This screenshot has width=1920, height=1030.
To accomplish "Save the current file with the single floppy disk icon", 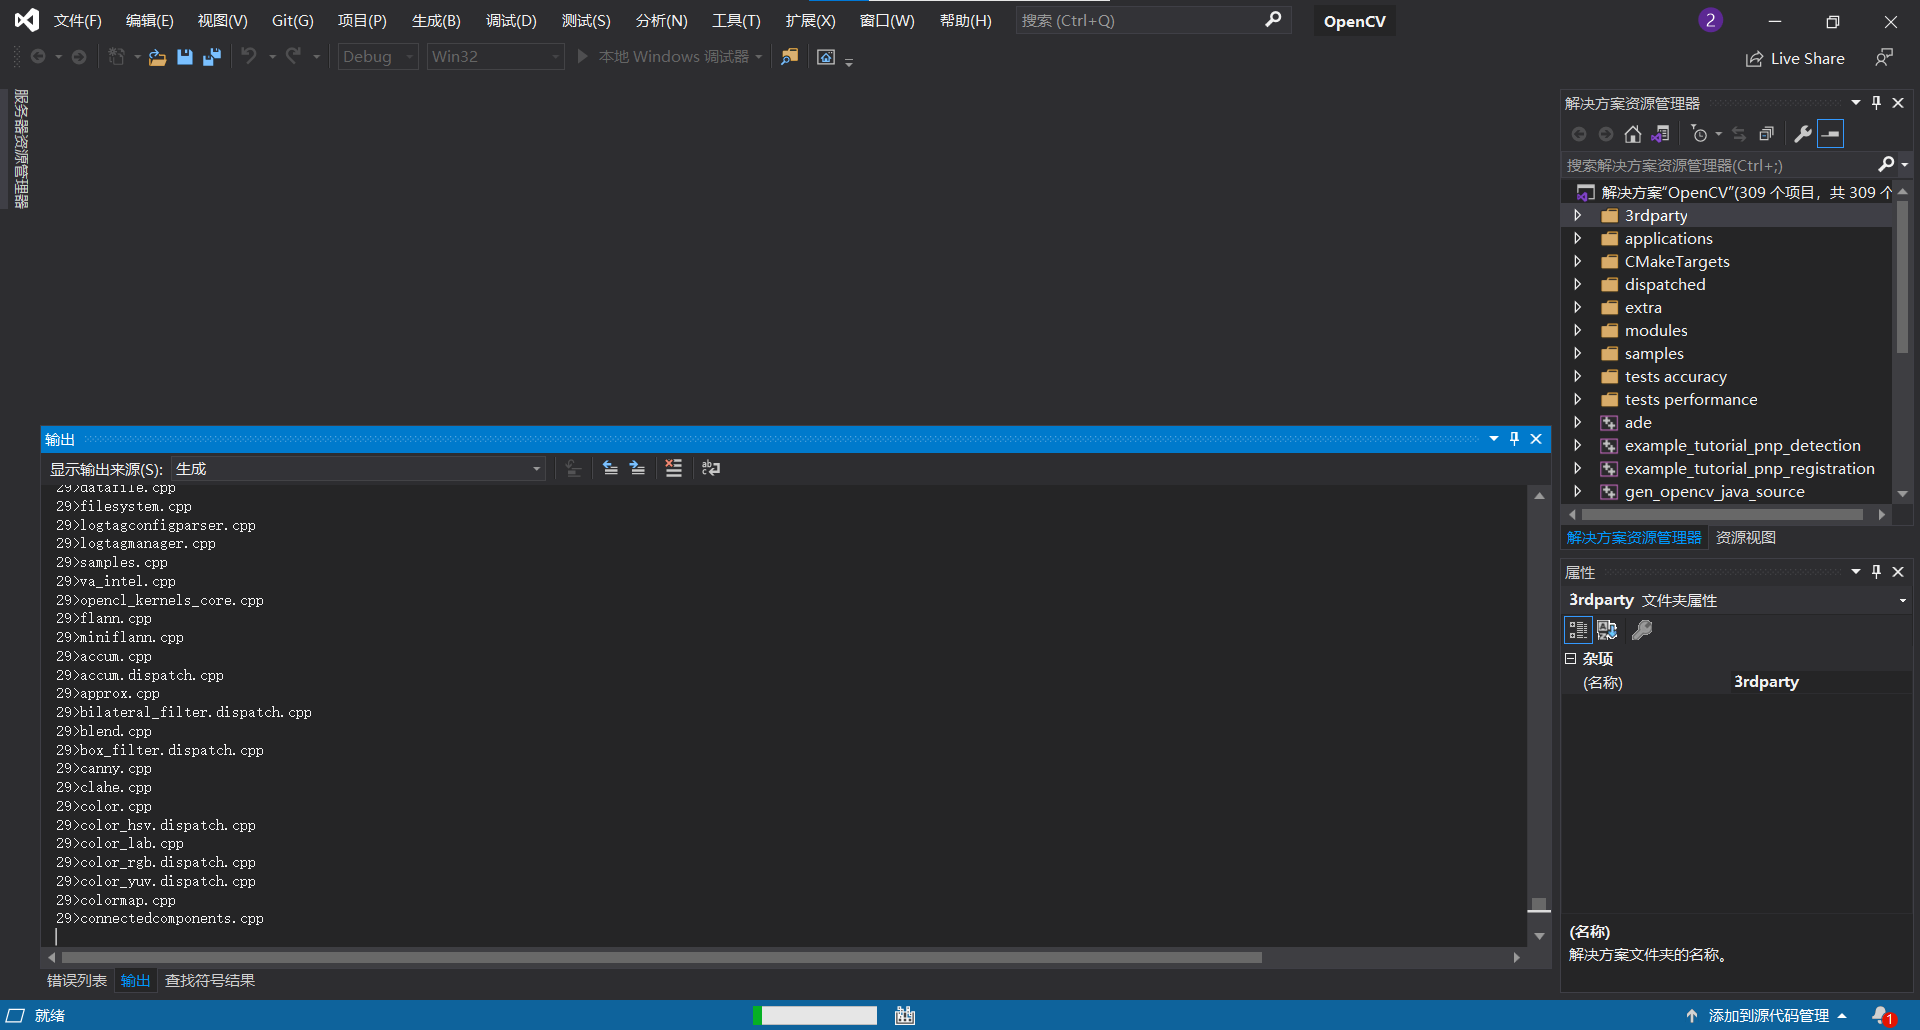I will pyautogui.click(x=185, y=57).
